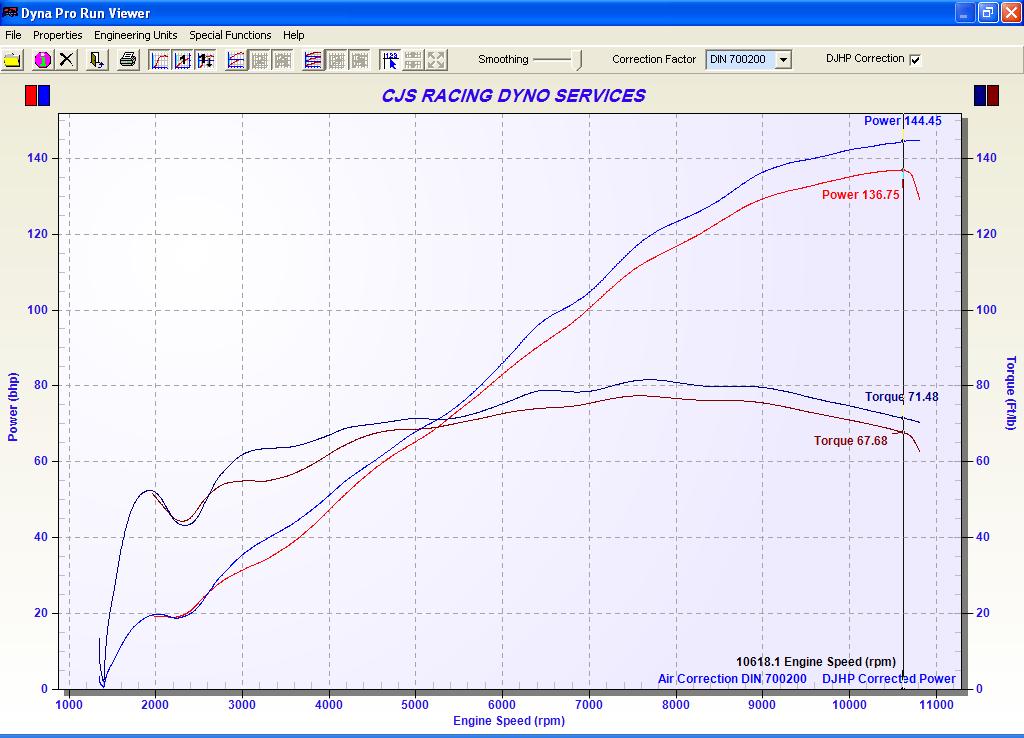Click the exit door icon

tap(97, 60)
